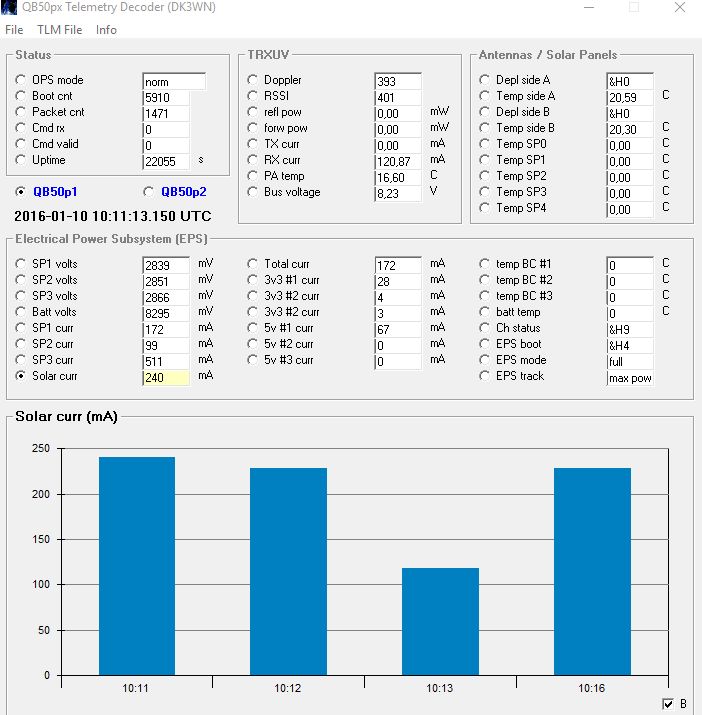Screen dimensions: 702x715
Task: Click the Bus voltage field showing 8,23
Action: click(x=398, y=193)
